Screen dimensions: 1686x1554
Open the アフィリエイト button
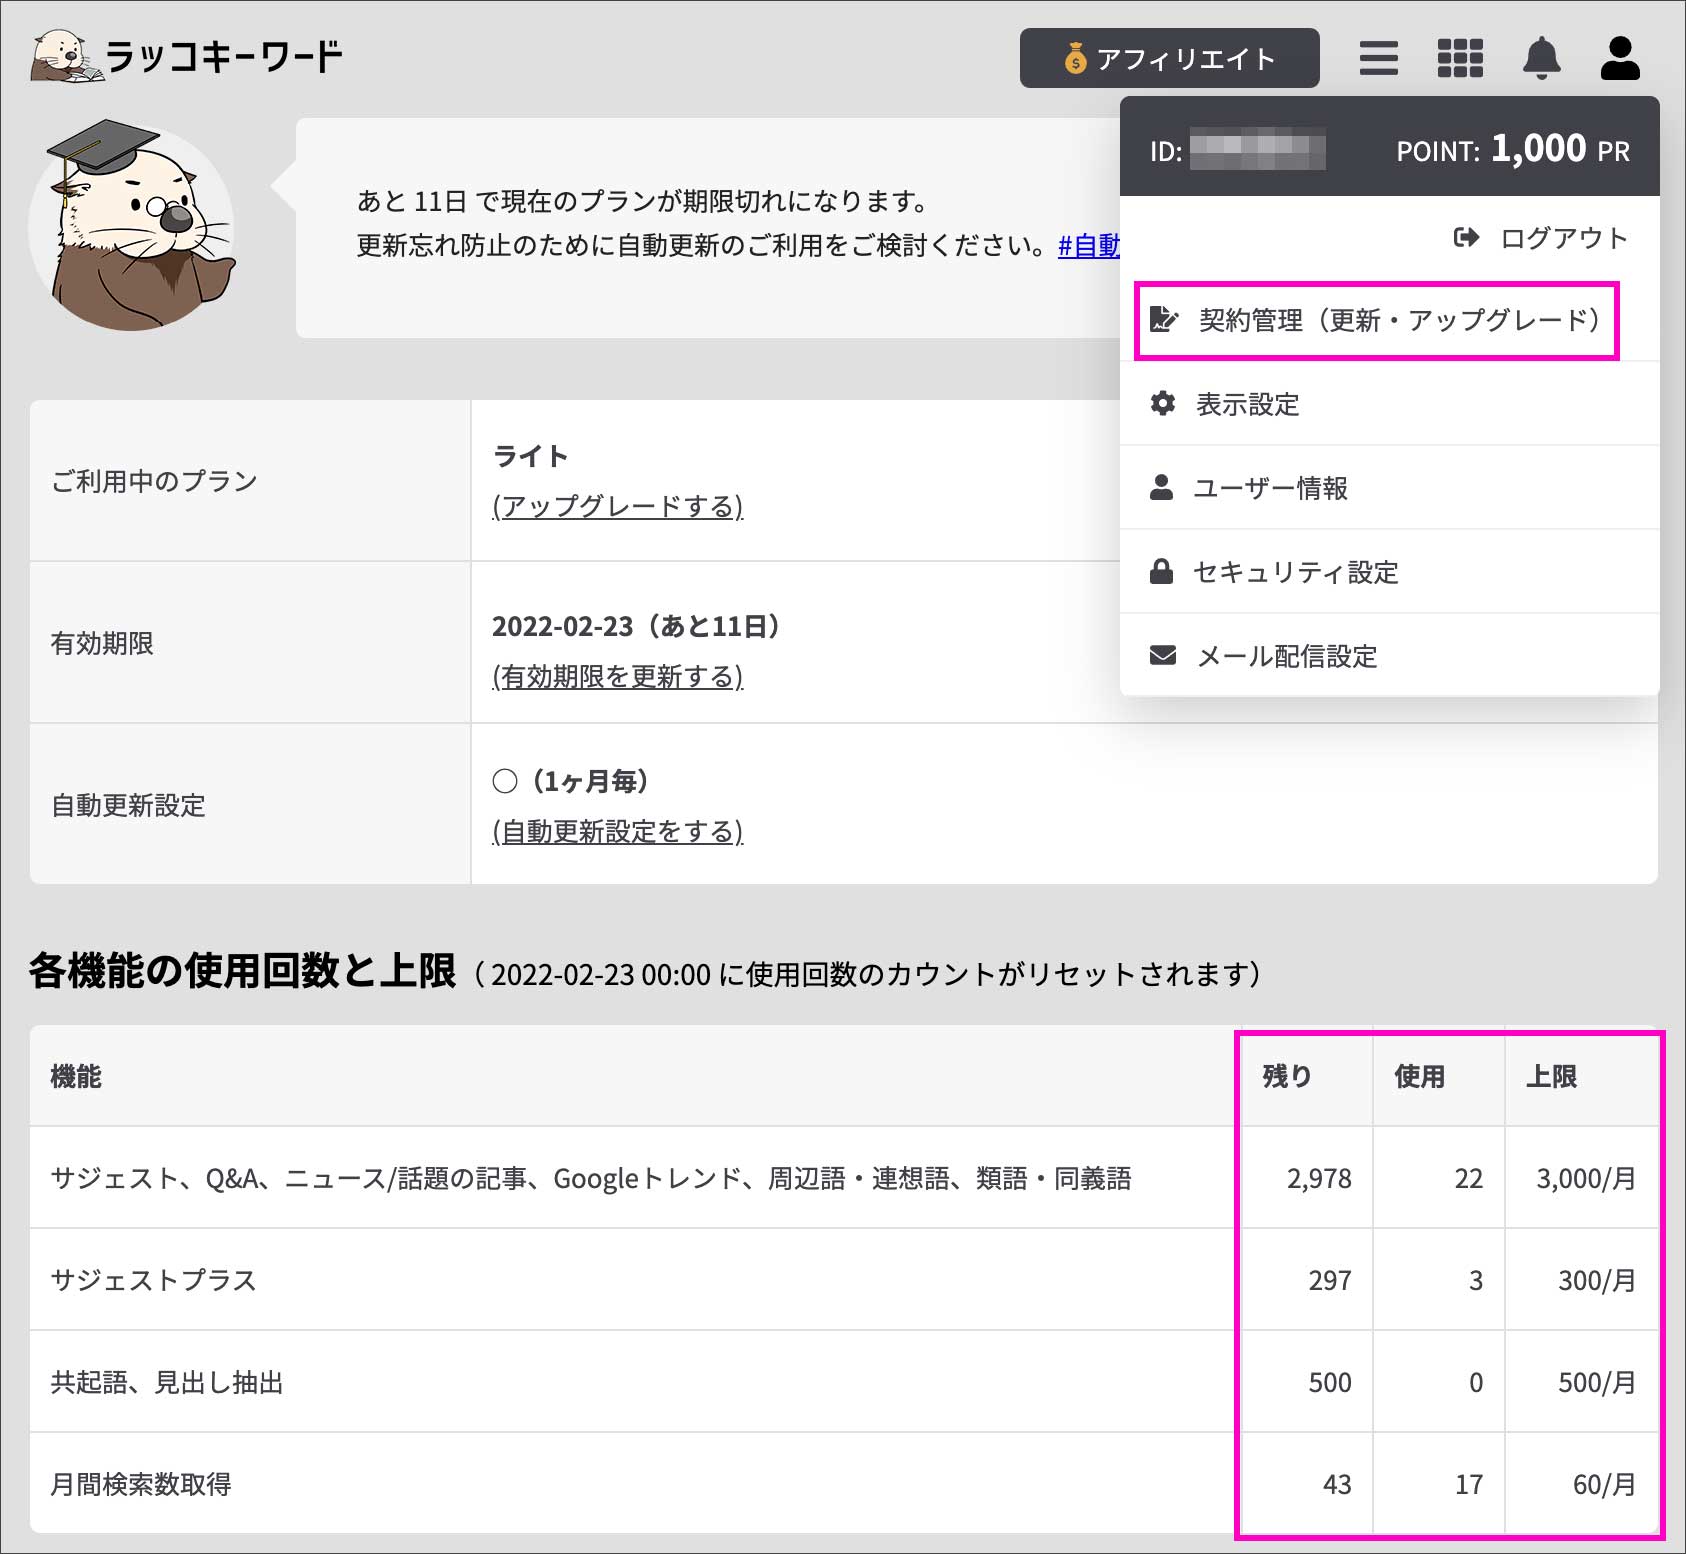1169,59
